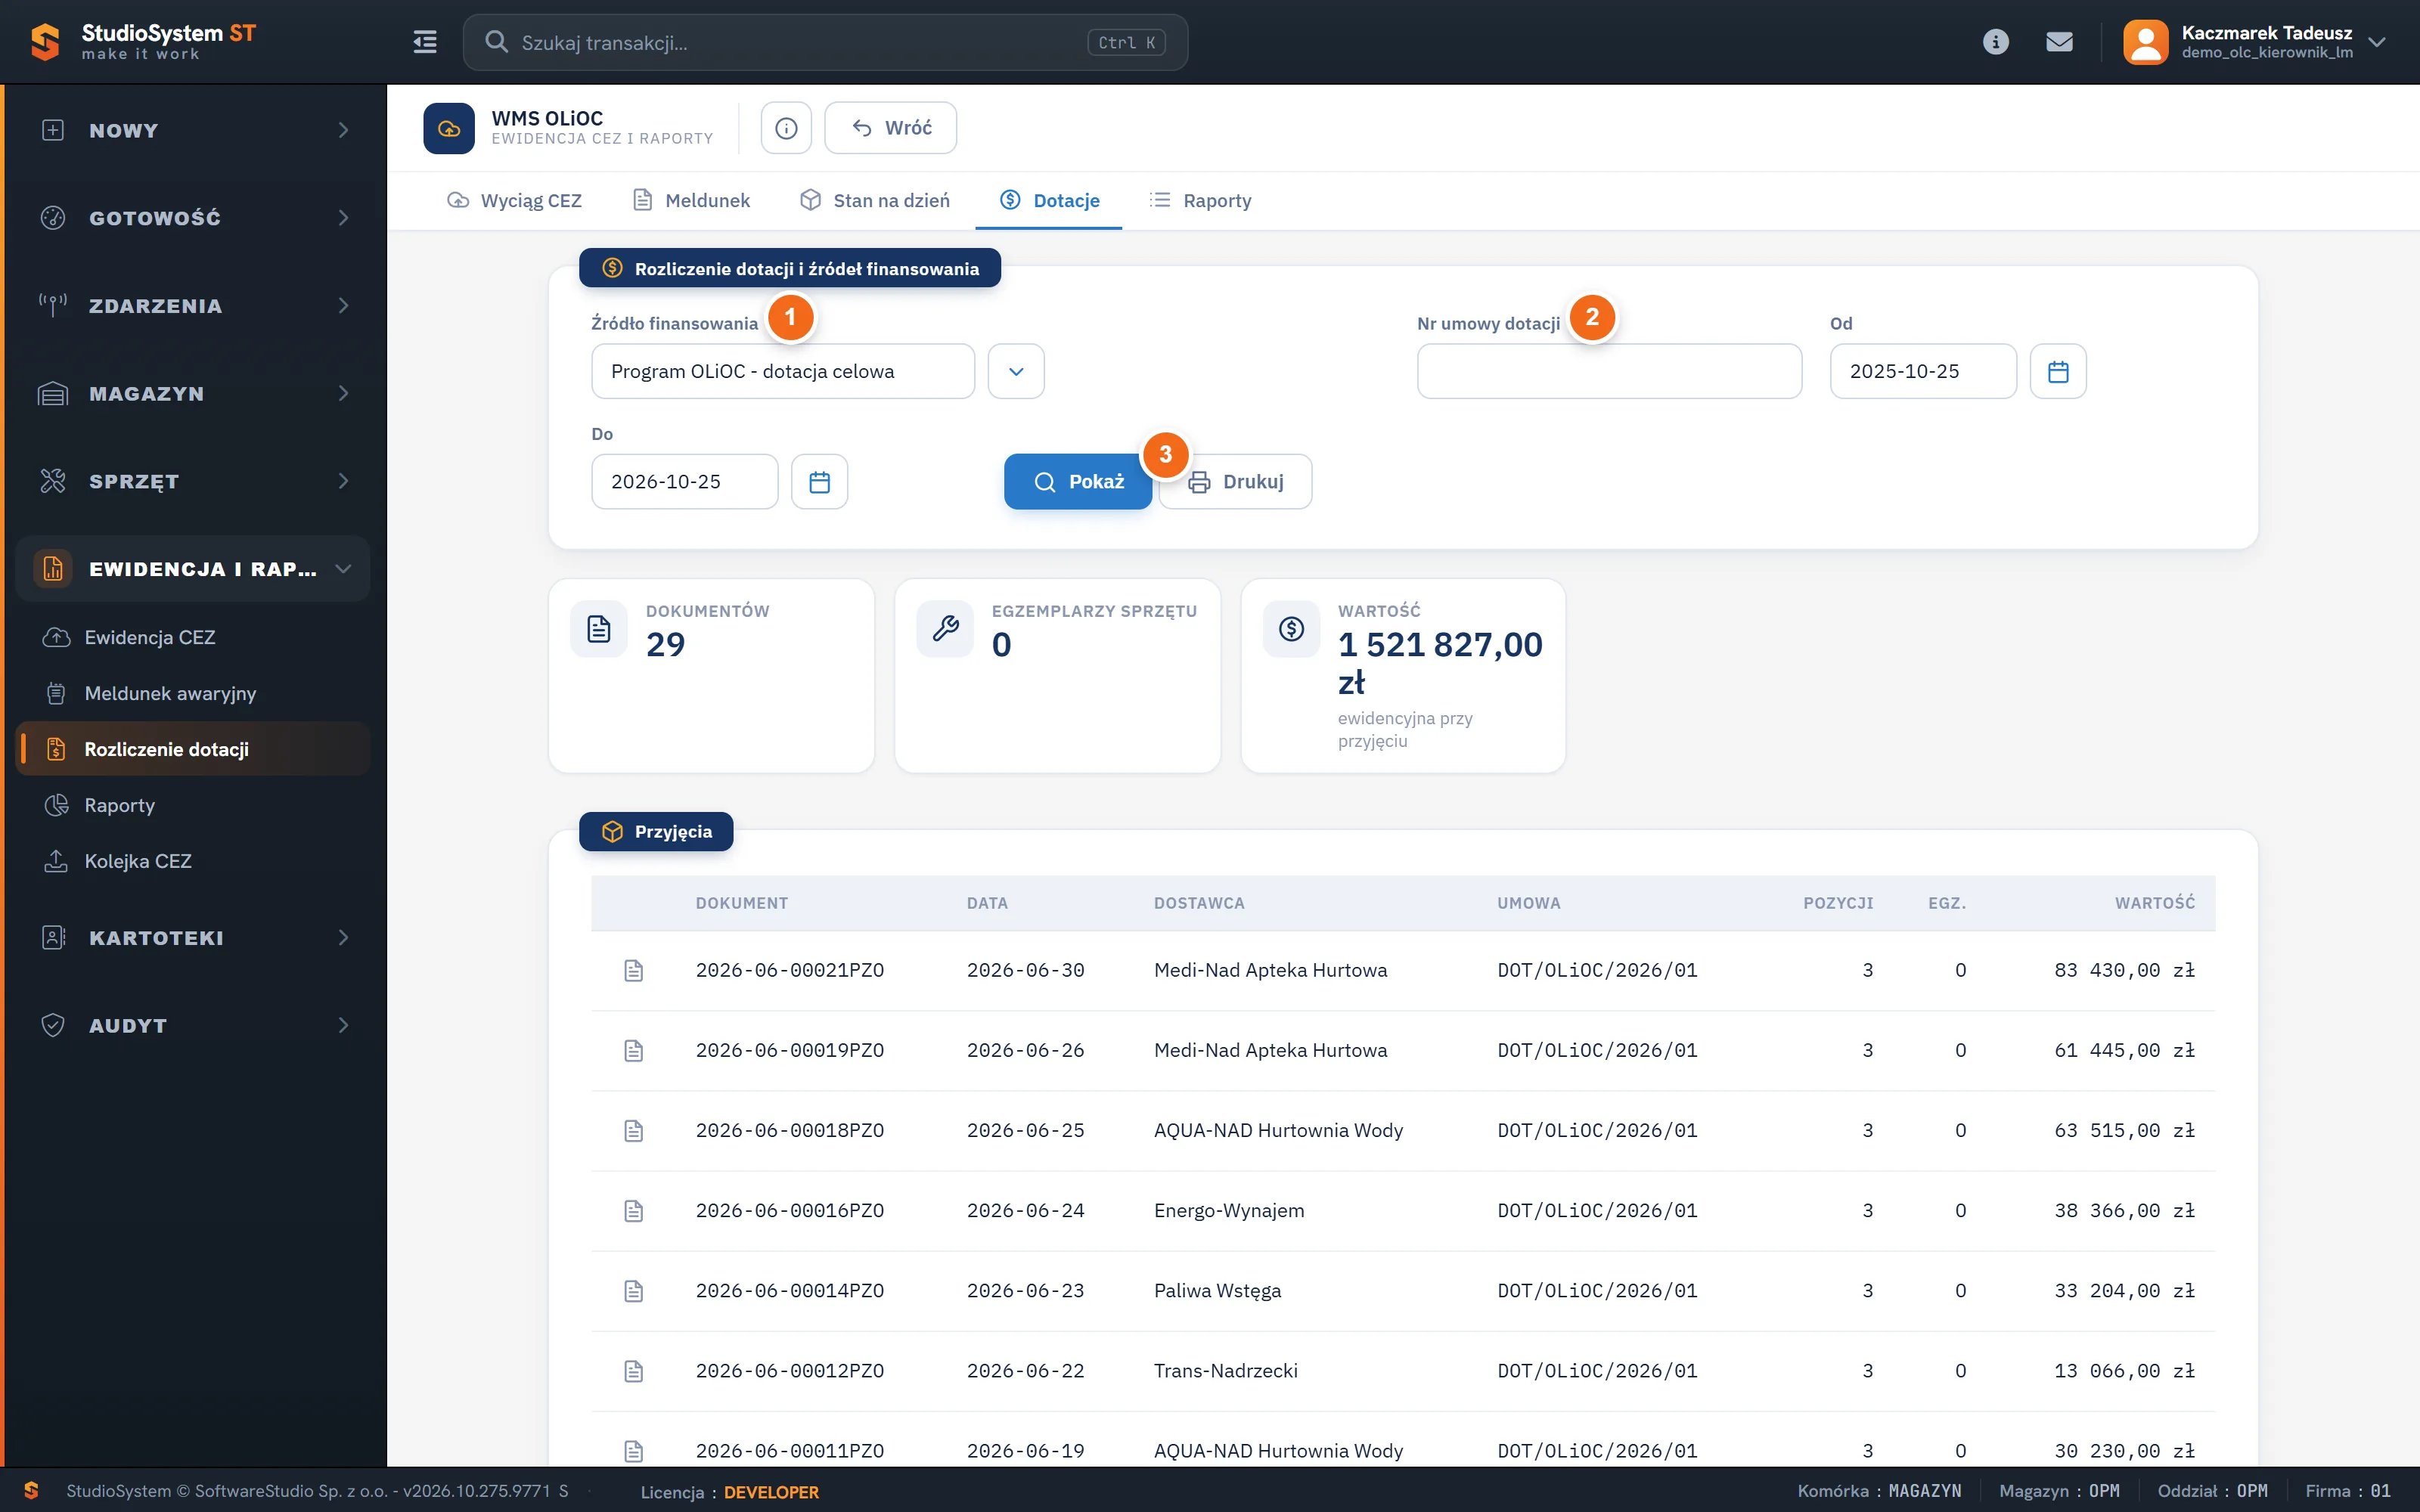Click the Od date field 2025-10-25

tap(1923, 371)
